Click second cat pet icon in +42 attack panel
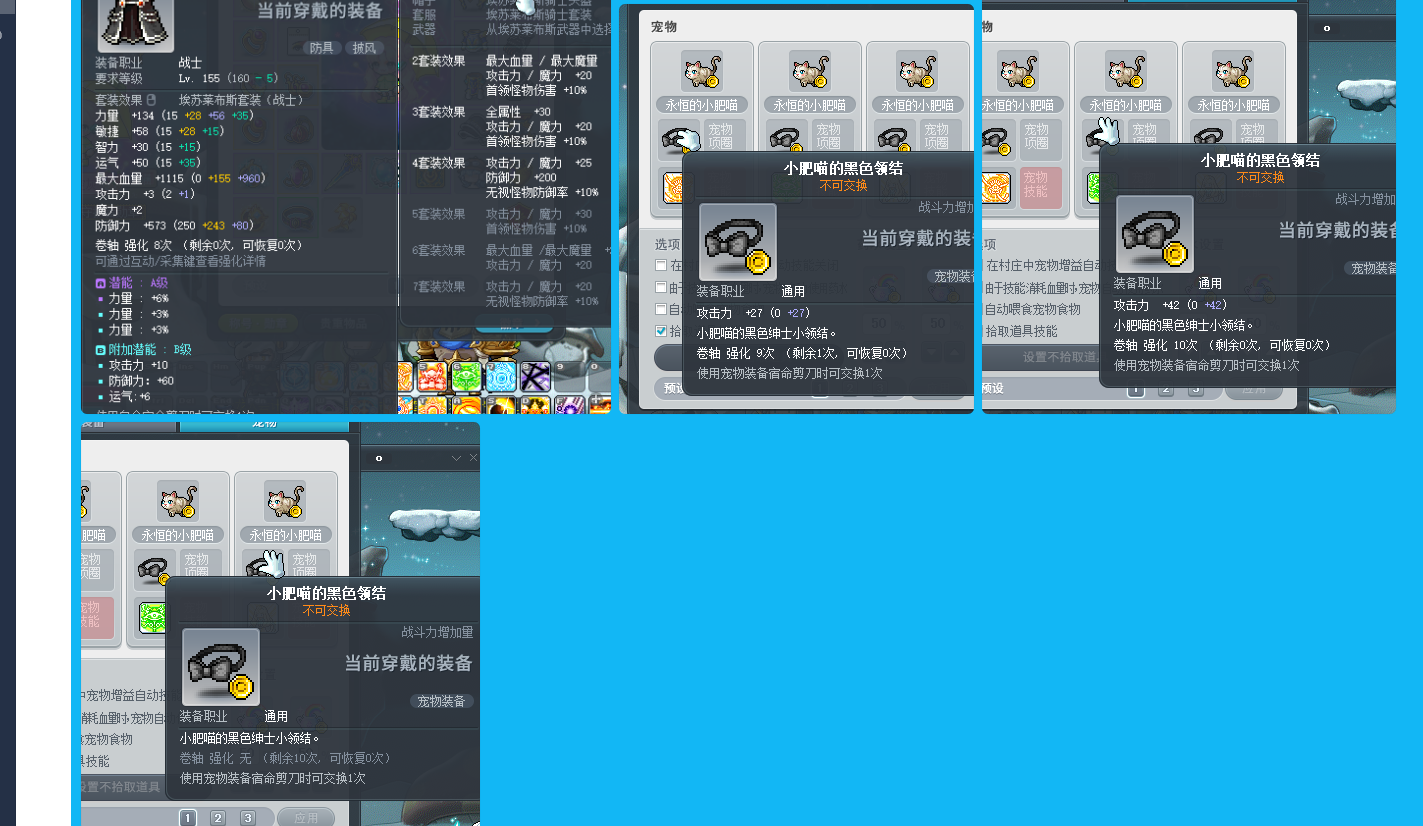Screen dimensions: 1423x826 [x=1126, y=71]
